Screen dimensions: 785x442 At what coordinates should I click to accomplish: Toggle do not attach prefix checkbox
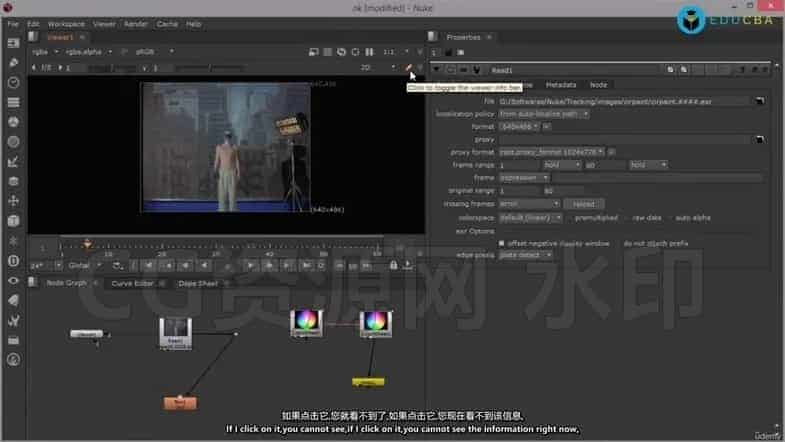tap(619, 243)
